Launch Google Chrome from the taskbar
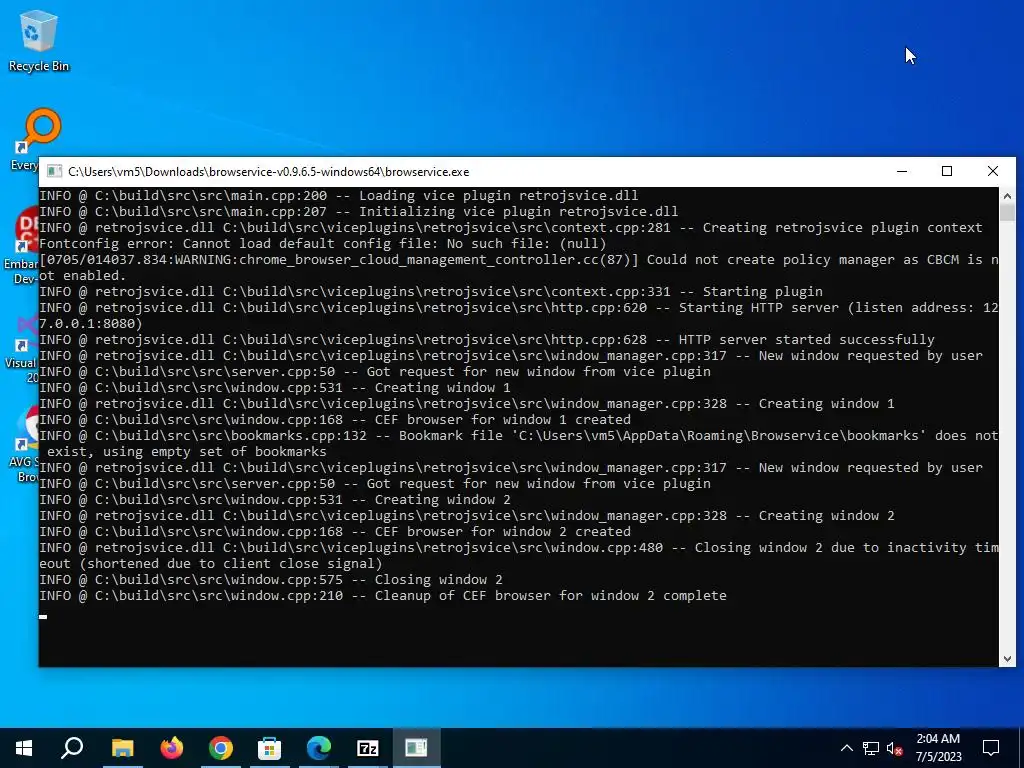 click(x=221, y=748)
